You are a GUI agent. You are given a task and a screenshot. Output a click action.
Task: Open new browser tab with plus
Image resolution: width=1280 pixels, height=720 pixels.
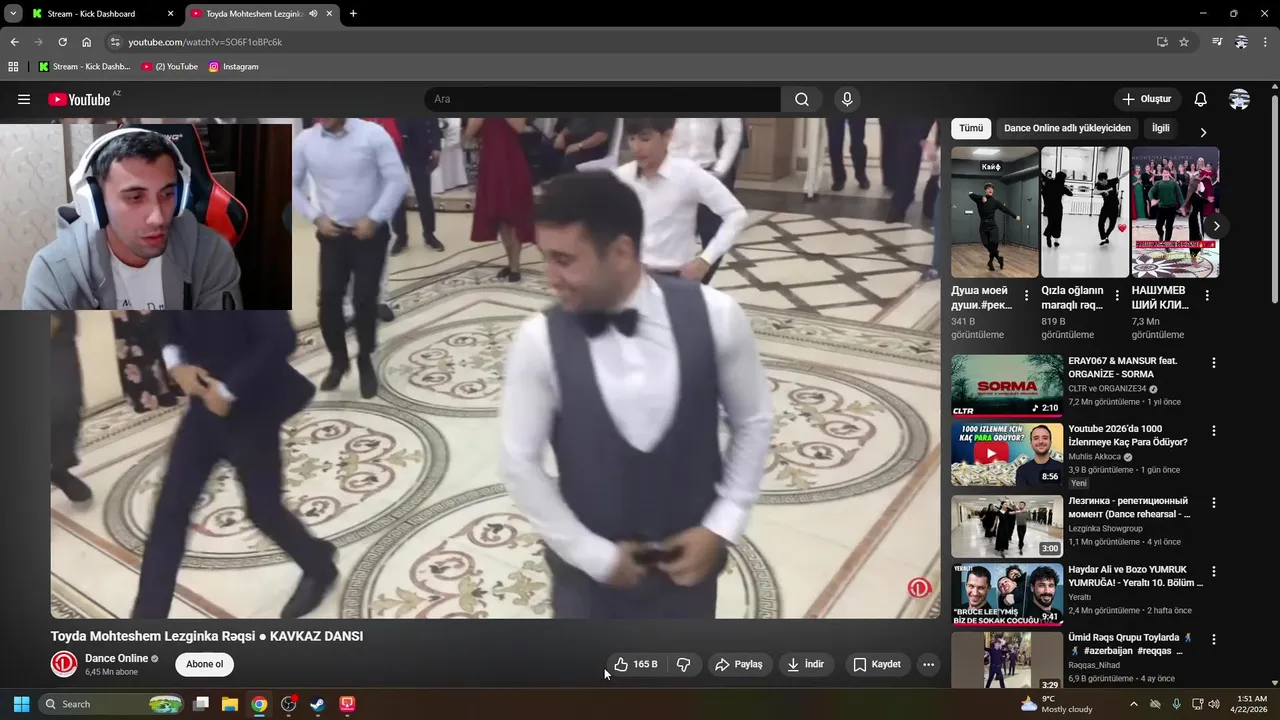click(353, 14)
